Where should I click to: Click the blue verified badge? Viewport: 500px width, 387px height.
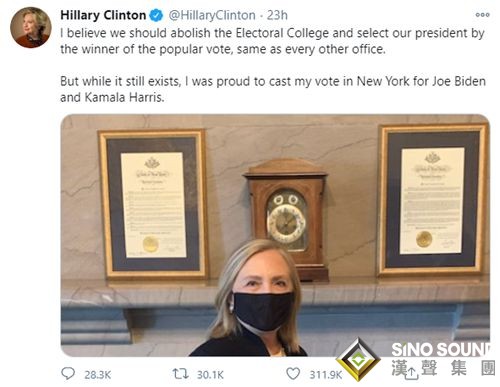[x=156, y=16]
